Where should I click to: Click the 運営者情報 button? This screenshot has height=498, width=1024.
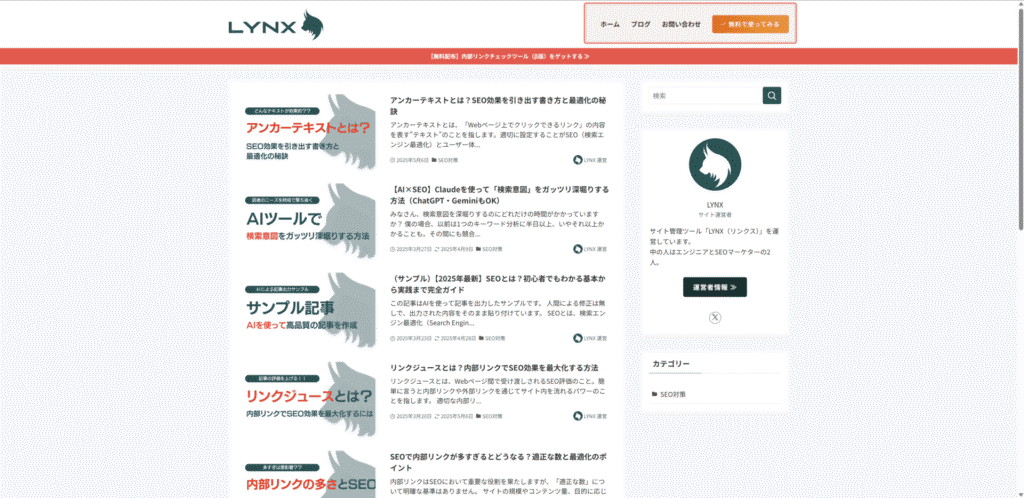(714, 287)
